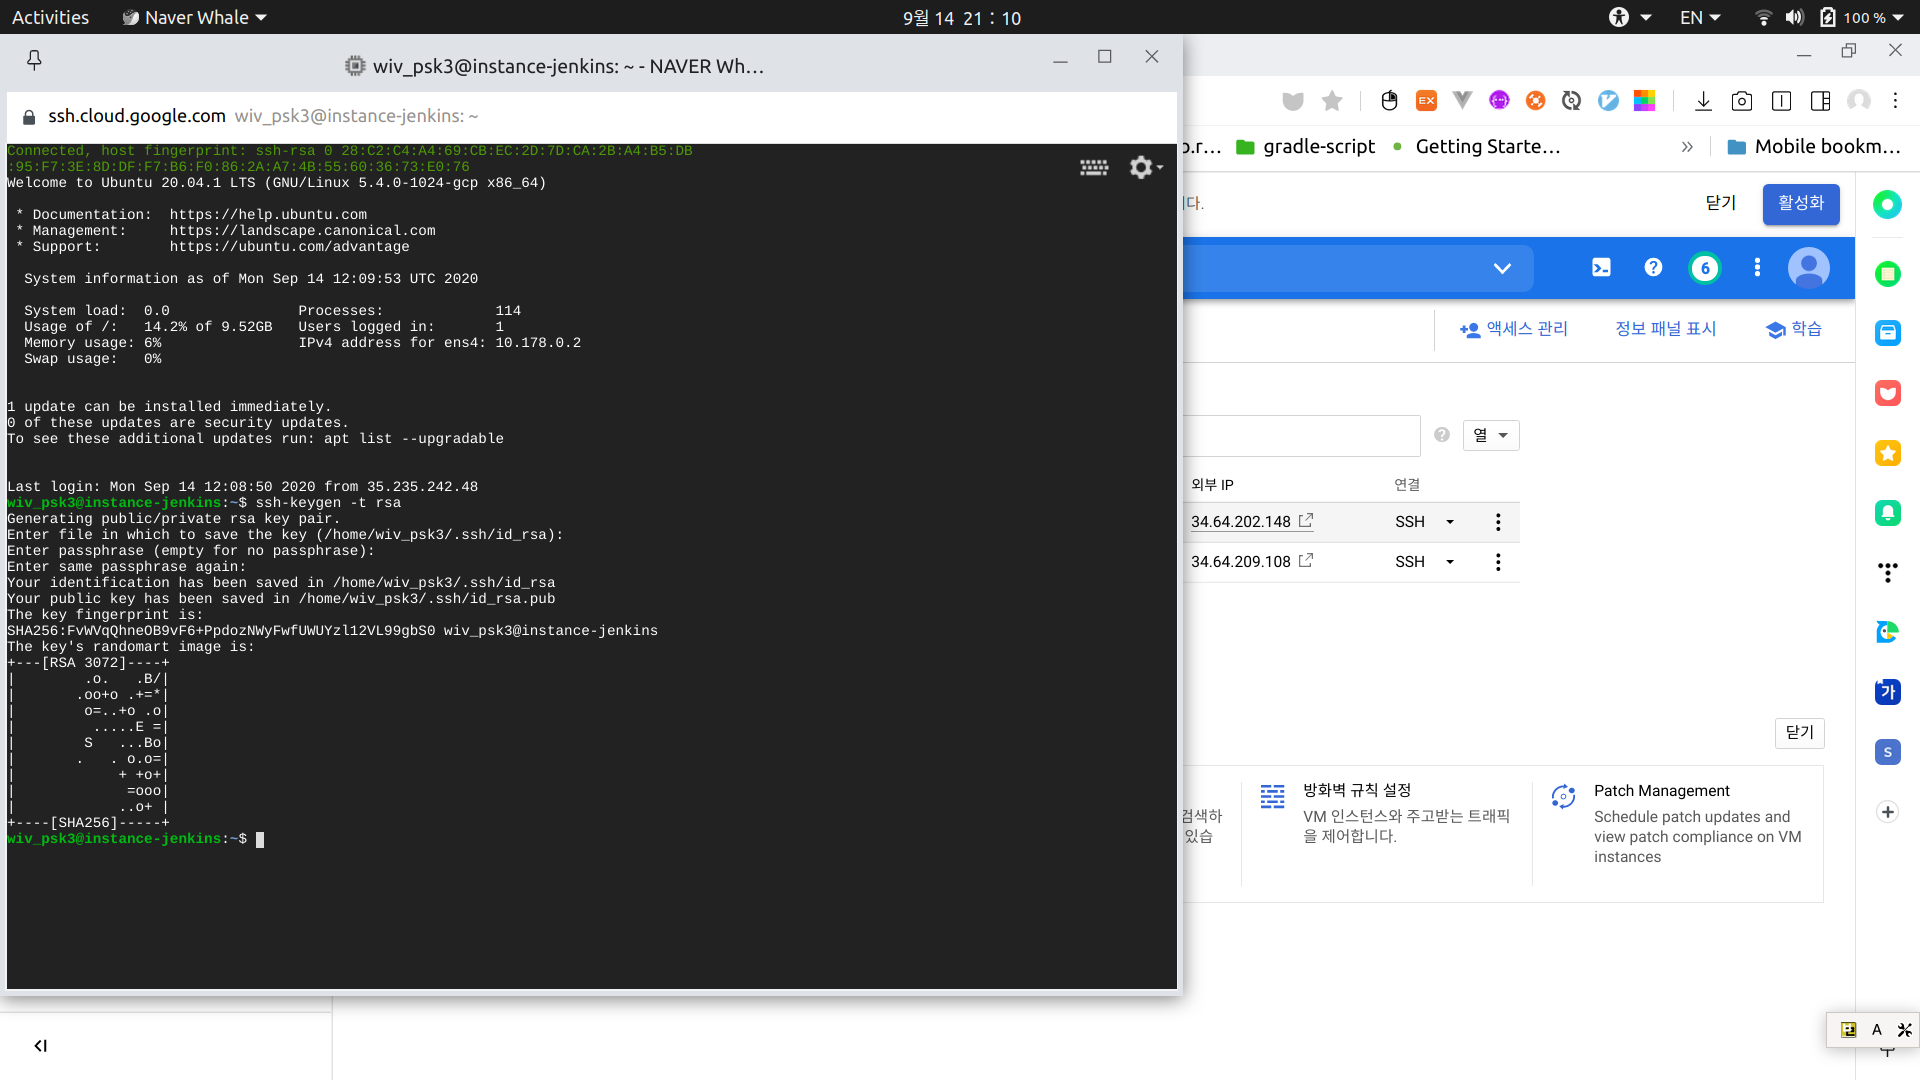Activate Cloud Shell icon in header
The width and height of the screenshot is (1920, 1080).
tap(1601, 267)
